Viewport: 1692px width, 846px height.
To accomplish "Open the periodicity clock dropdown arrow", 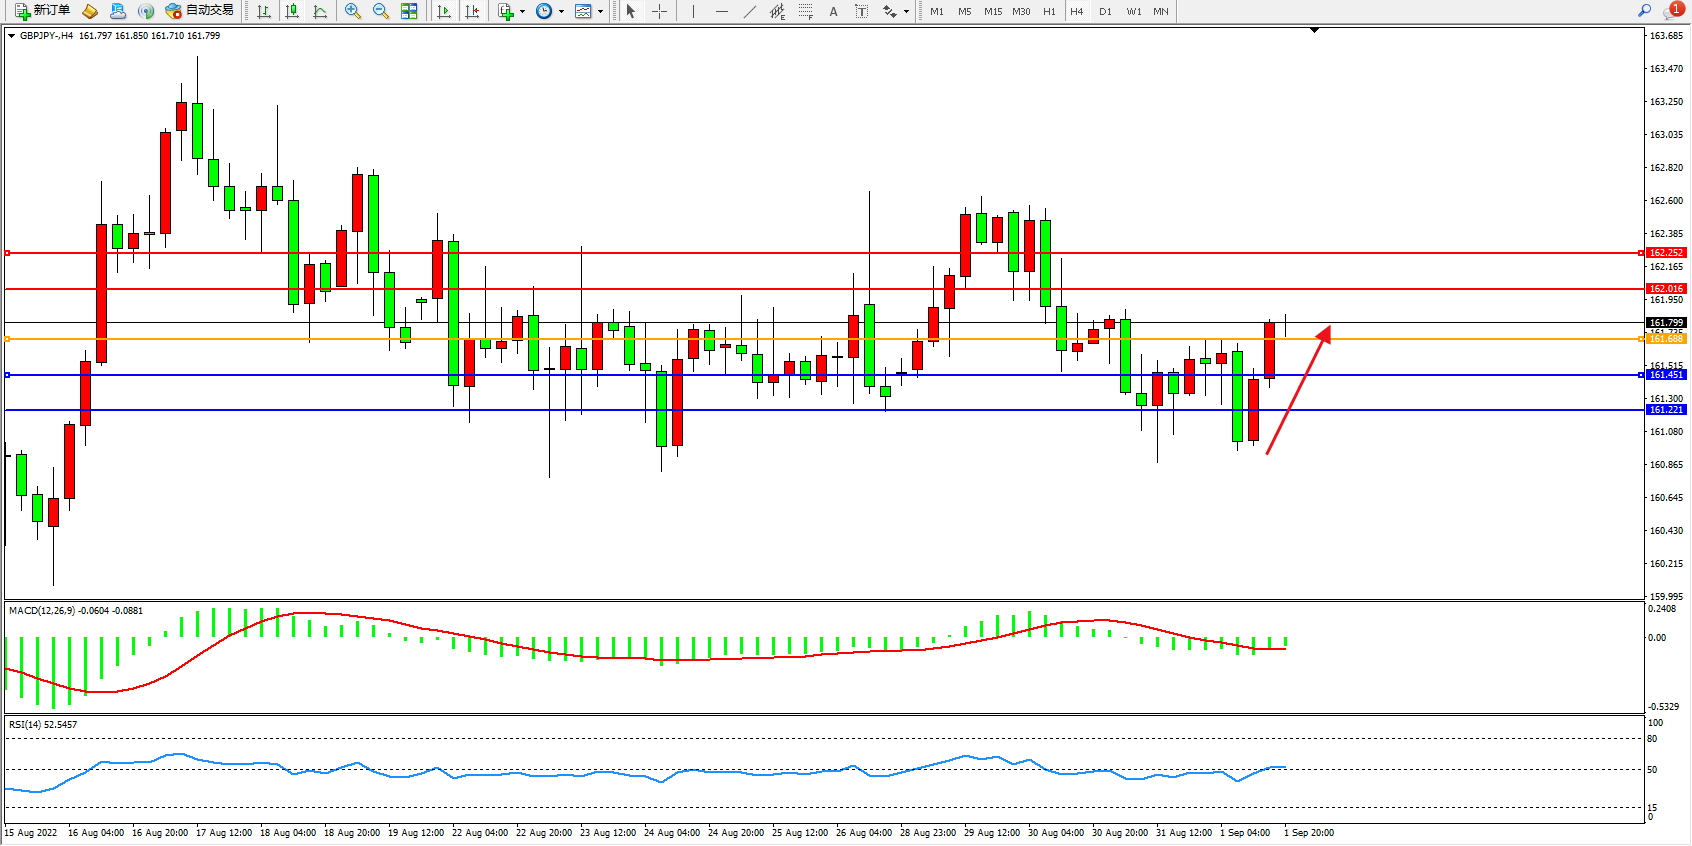I will [x=561, y=12].
